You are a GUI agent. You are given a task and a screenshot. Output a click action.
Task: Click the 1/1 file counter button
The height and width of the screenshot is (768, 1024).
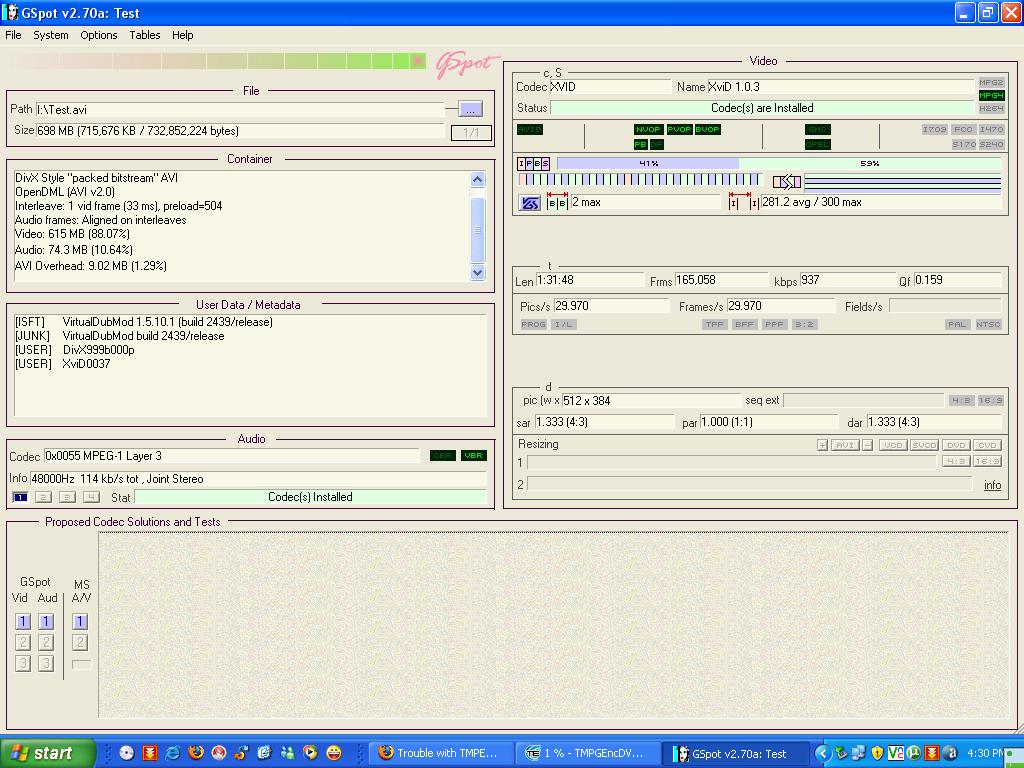[x=471, y=133]
